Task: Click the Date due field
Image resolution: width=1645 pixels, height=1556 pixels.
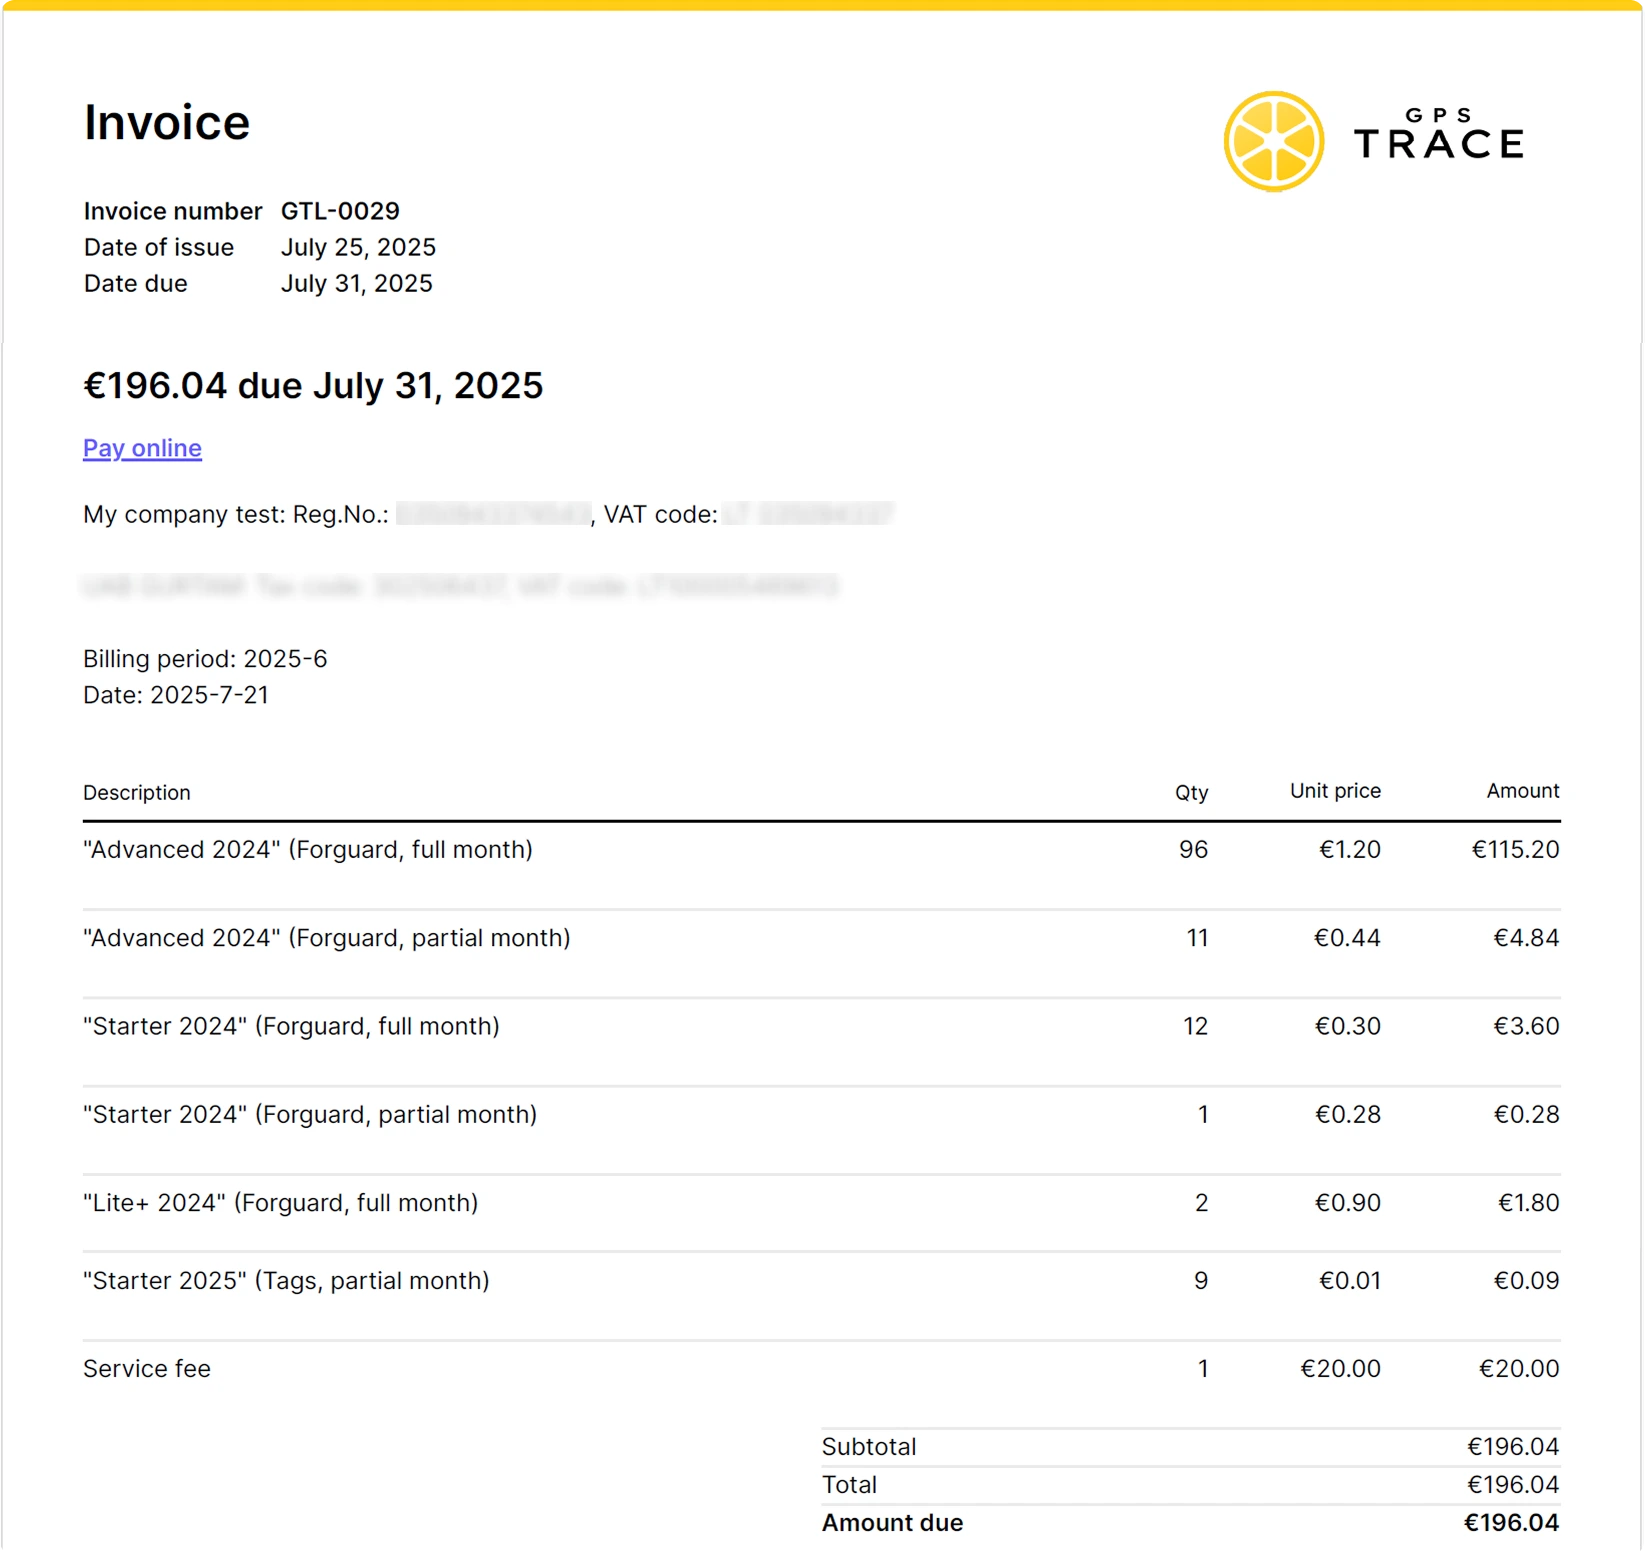Action: [x=134, y=284]
